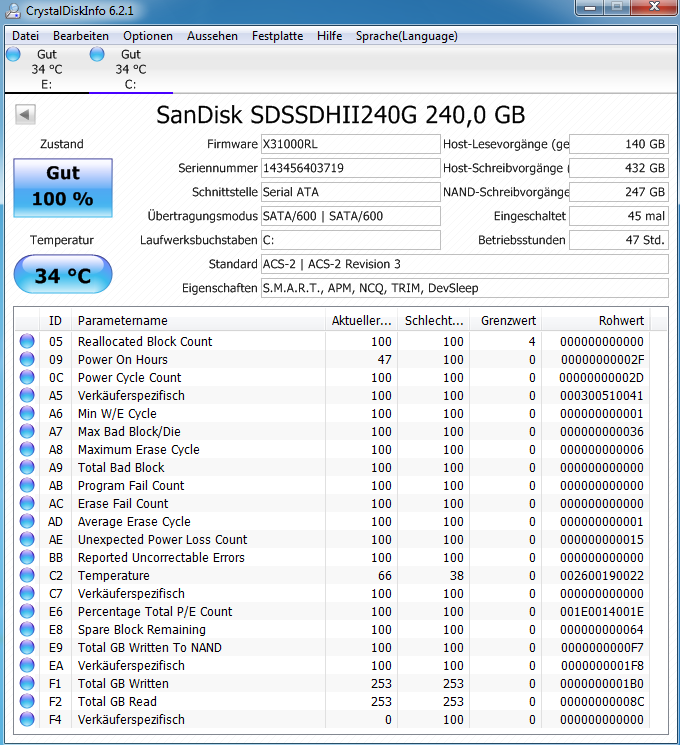Click status icon for Percentage Total P/E Count
The image size is (680, 745).
tap(27, 611)
